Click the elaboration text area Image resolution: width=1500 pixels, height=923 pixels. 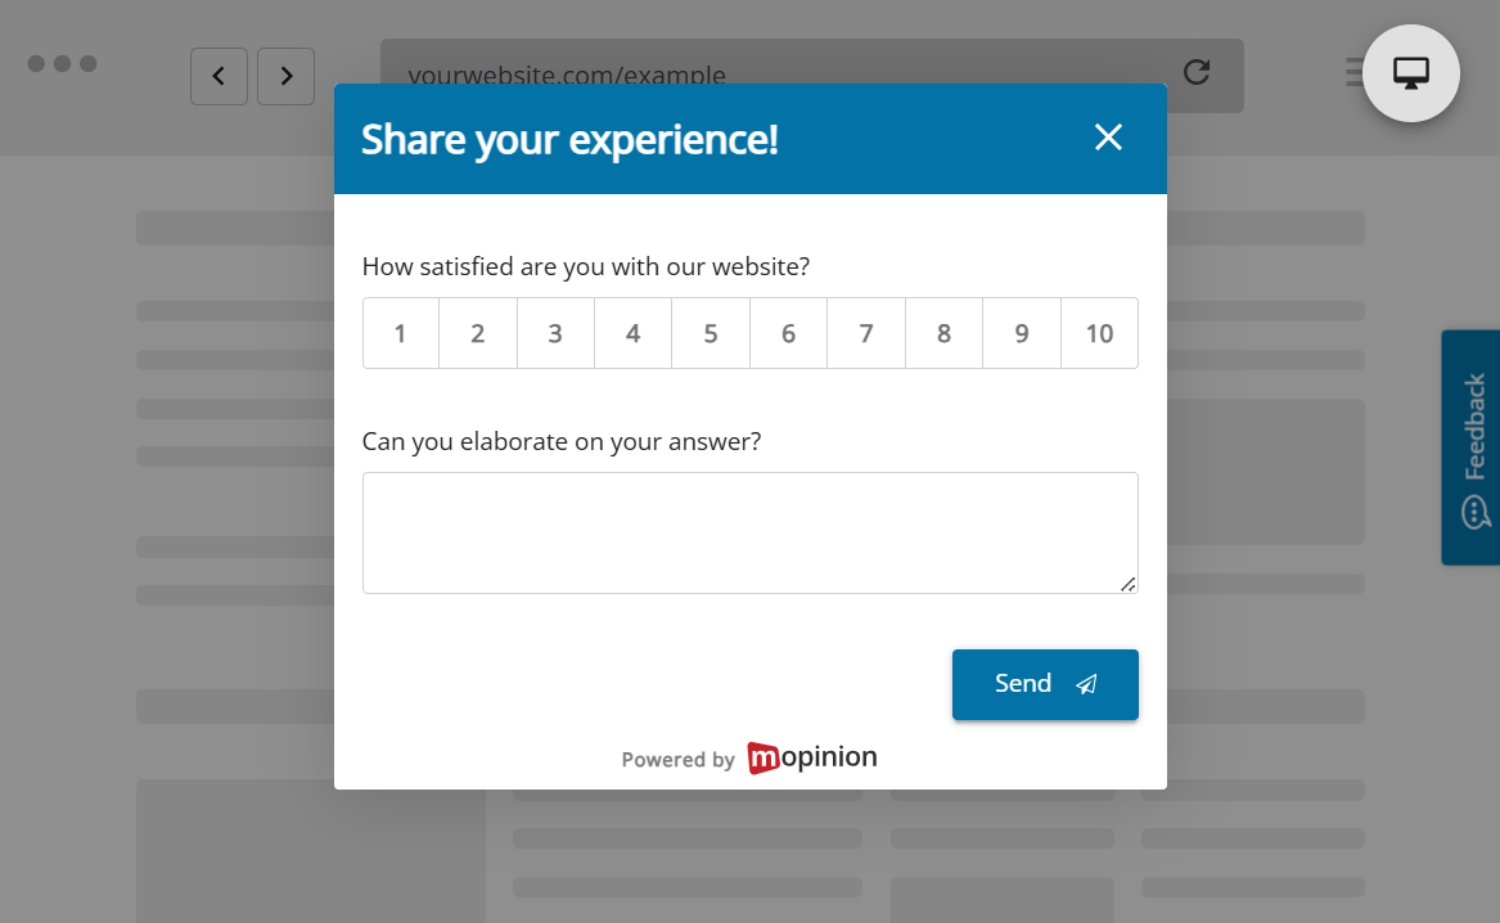(750, 532)
